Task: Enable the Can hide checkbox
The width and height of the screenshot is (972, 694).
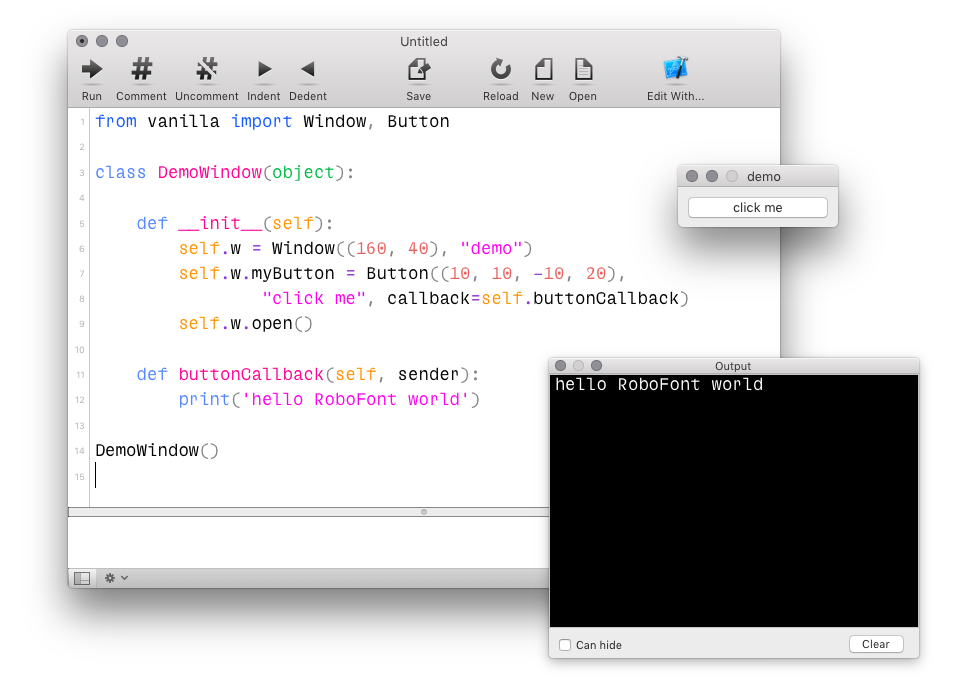Action: 565,645
